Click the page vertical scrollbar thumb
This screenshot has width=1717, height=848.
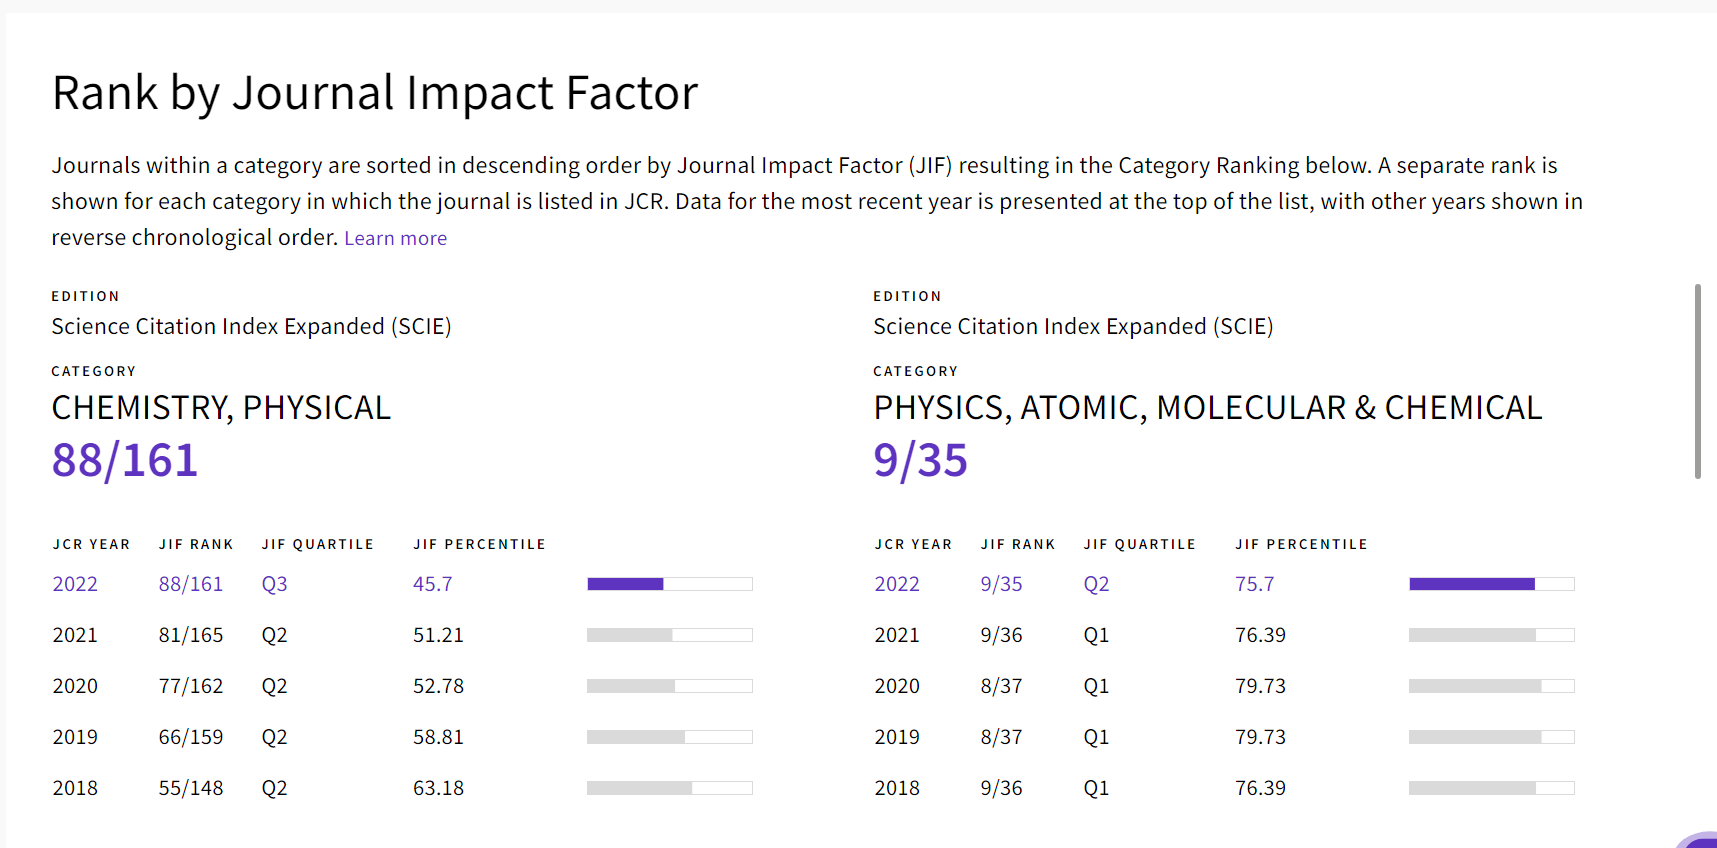pyautogui.click(x=1697, y=381)
